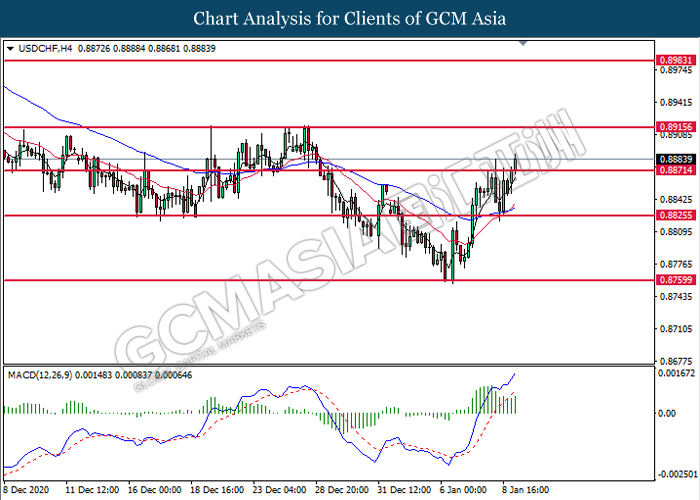Click the 0.88255 support price tag

pos(671,216)
